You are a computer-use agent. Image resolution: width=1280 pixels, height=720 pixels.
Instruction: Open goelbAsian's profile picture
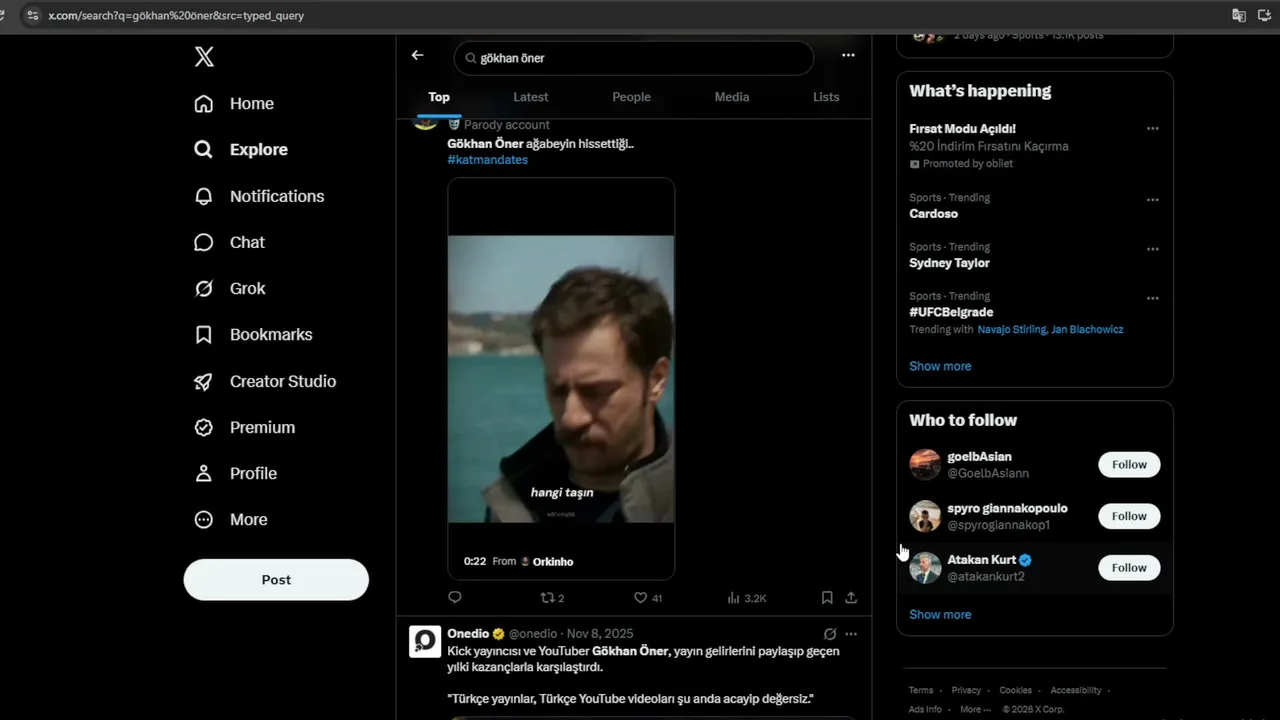pyautogui.click(x=925, y=465)
